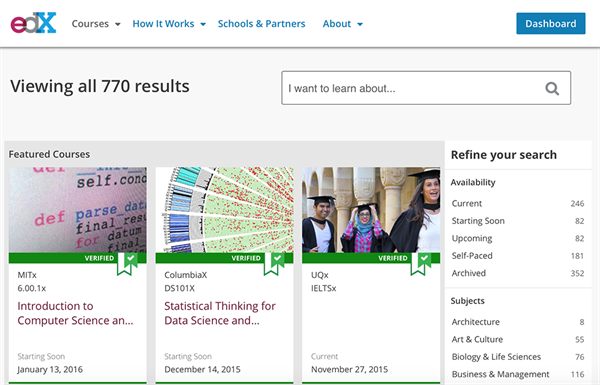Click the 181 count beside Self-Paced
The width and height of the screenshot is (600, 385).
pyautogui.click(x=577, y=256)
